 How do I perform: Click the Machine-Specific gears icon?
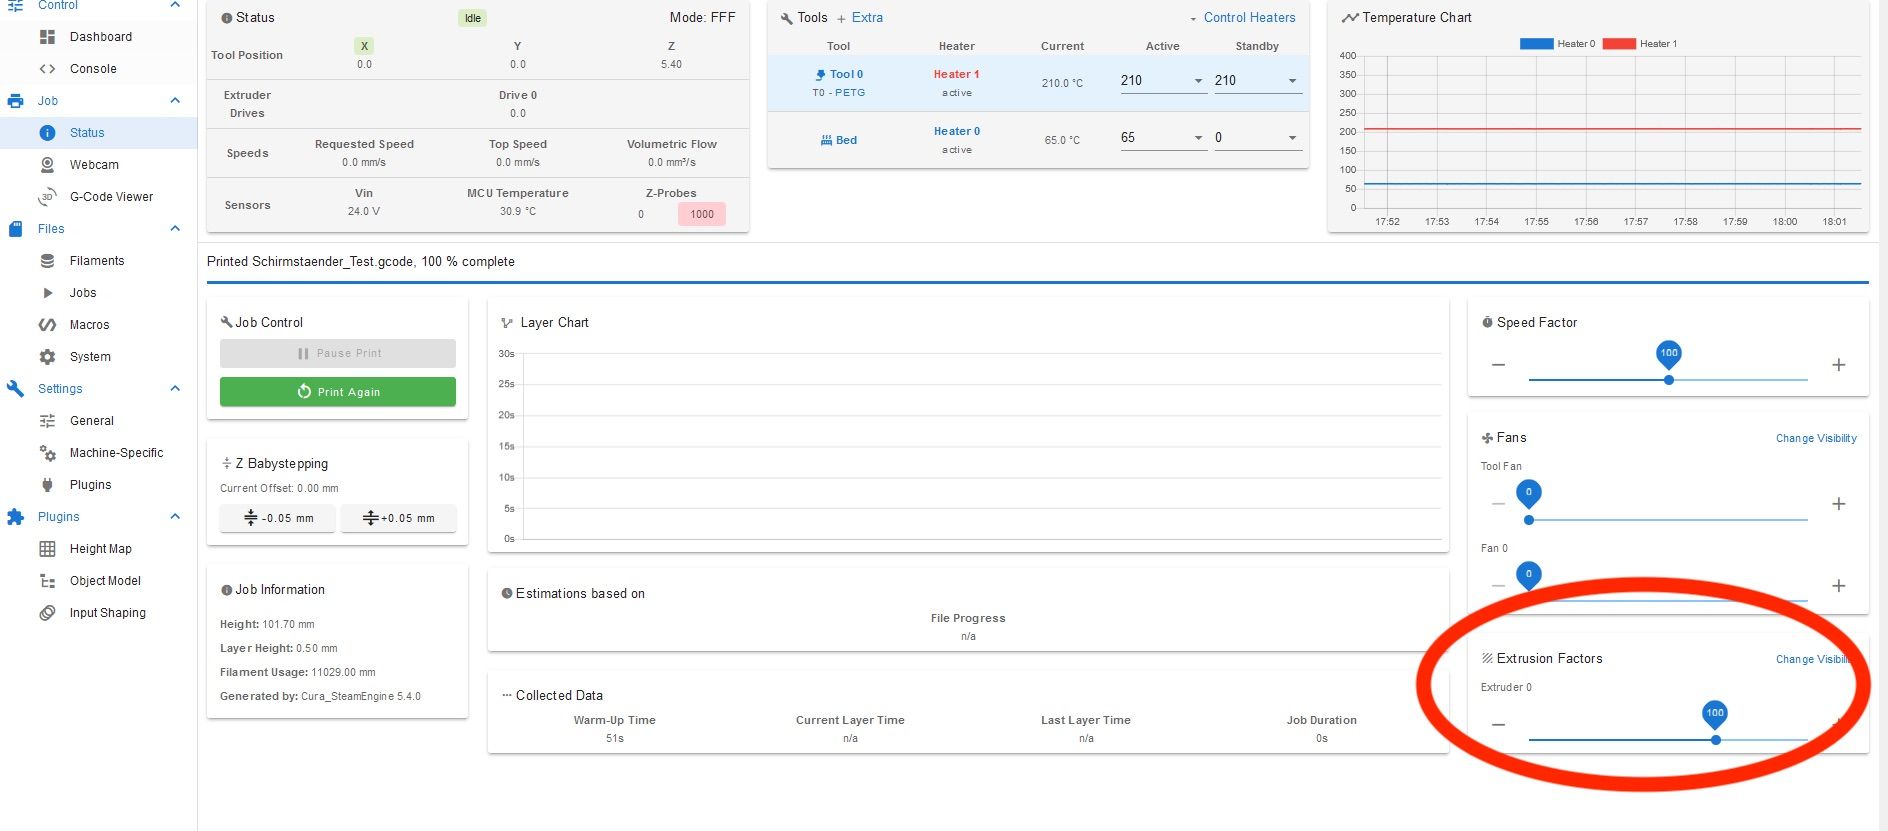point(47,453)
